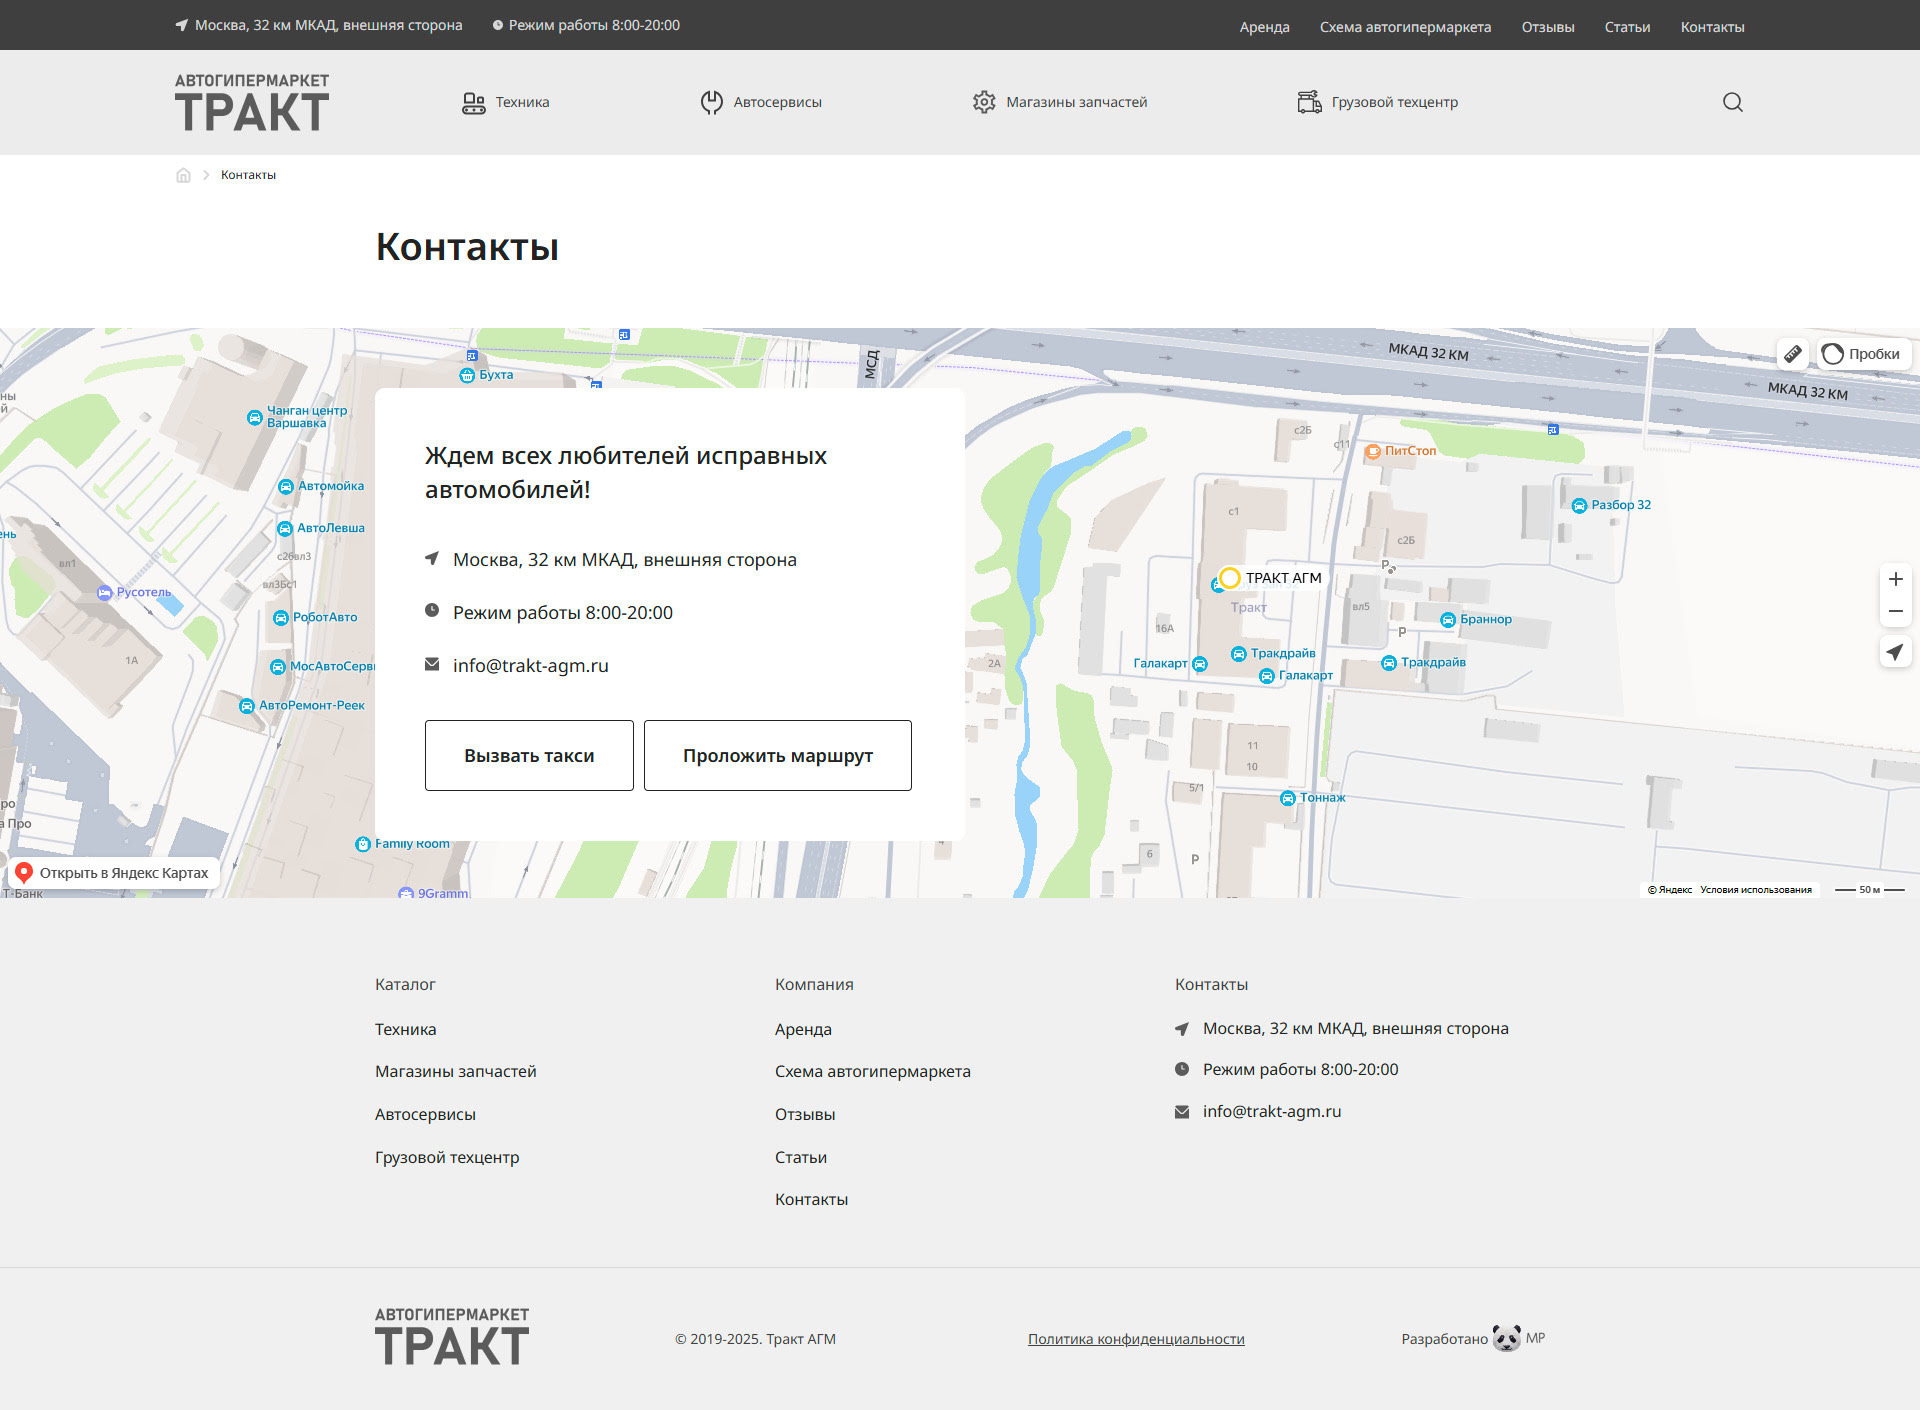The image size is (1920, 1410).
Task: Open footer link Схема автогипермаркета
Action: (872, 1071)
